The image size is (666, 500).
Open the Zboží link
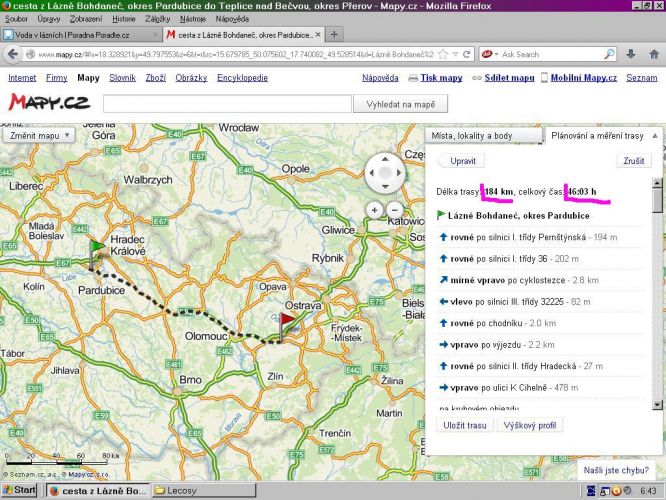pyautogui.click(x=155, y=78)
